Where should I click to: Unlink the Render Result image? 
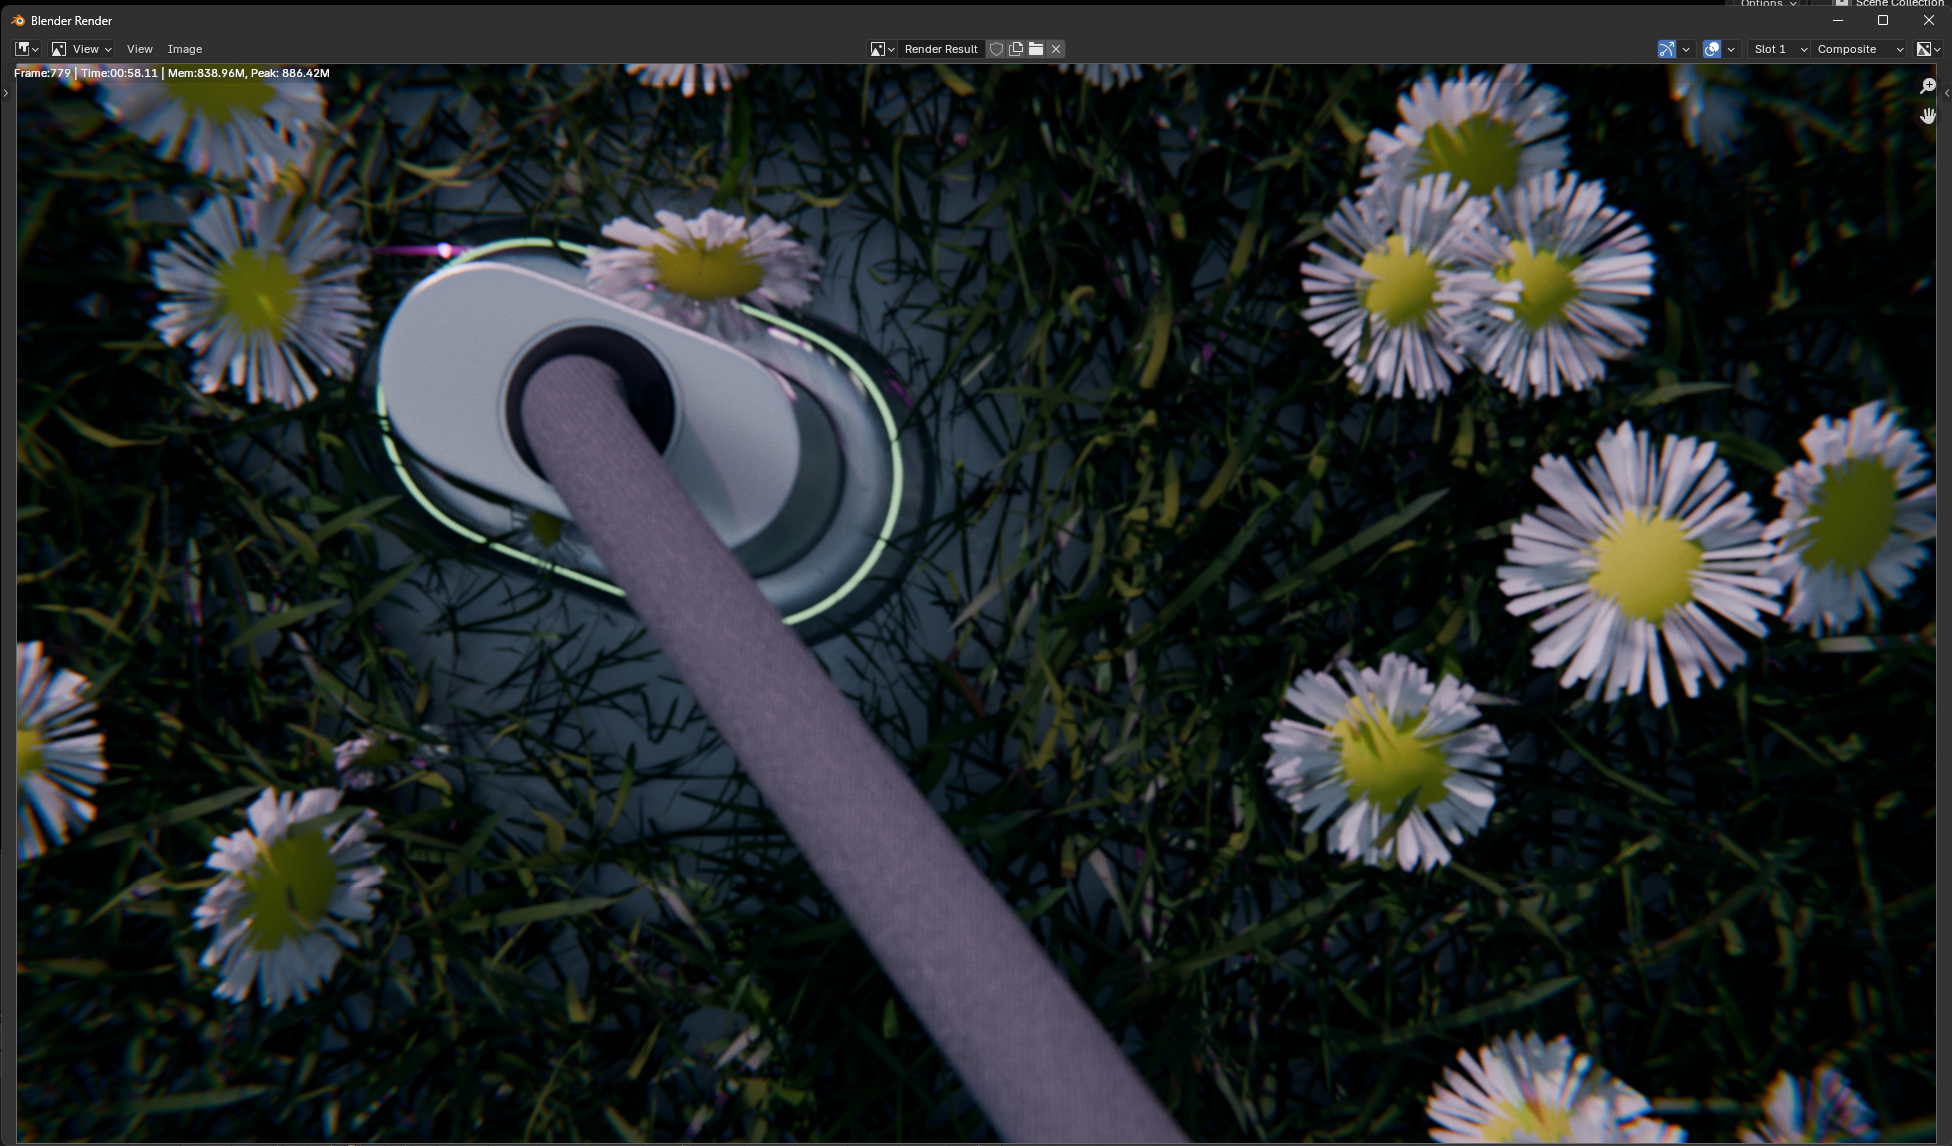(1056, 49)
